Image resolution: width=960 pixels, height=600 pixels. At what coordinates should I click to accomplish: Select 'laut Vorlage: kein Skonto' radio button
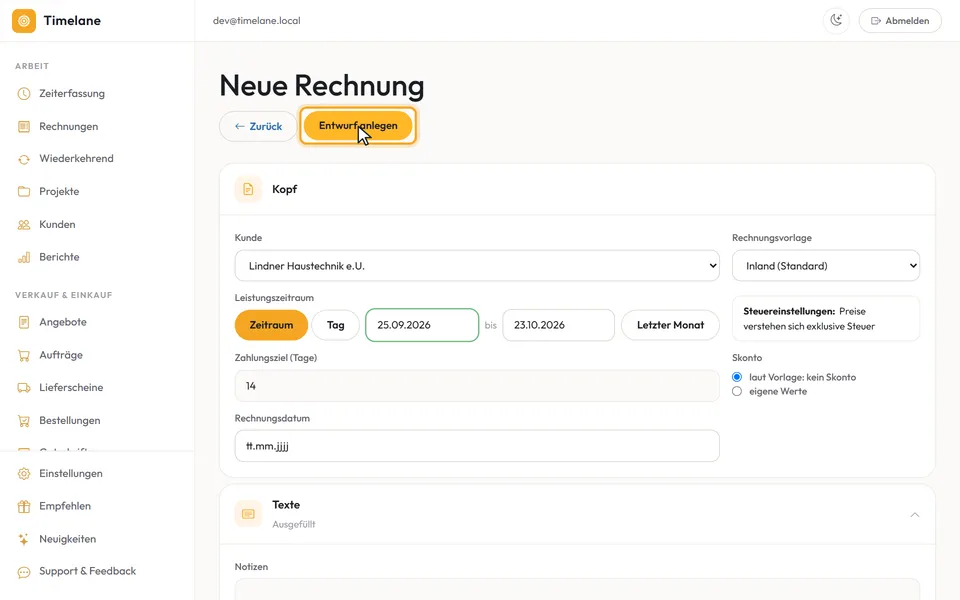pyautogui.click(x=737, y=377)
